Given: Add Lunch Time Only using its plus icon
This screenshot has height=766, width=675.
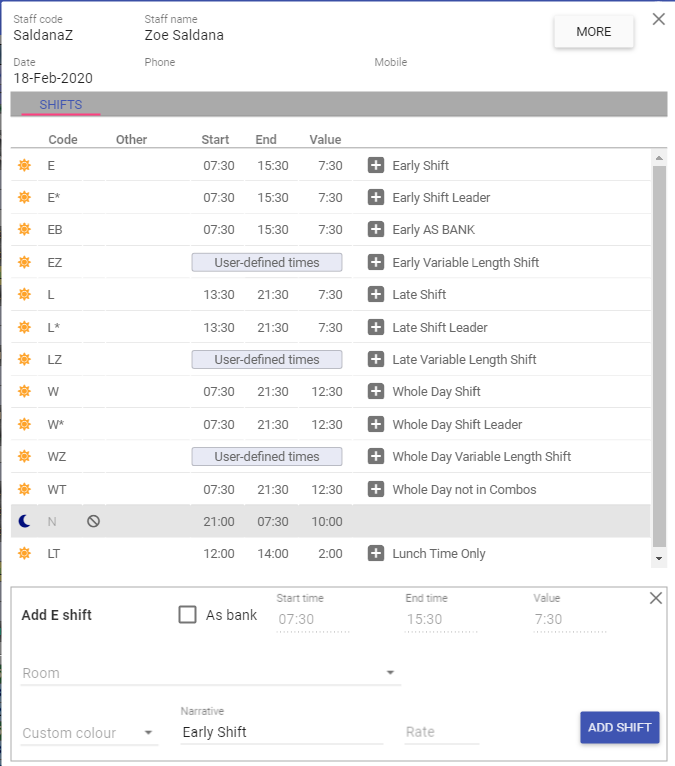Looking at the screenshot, I should coord(376,554).
